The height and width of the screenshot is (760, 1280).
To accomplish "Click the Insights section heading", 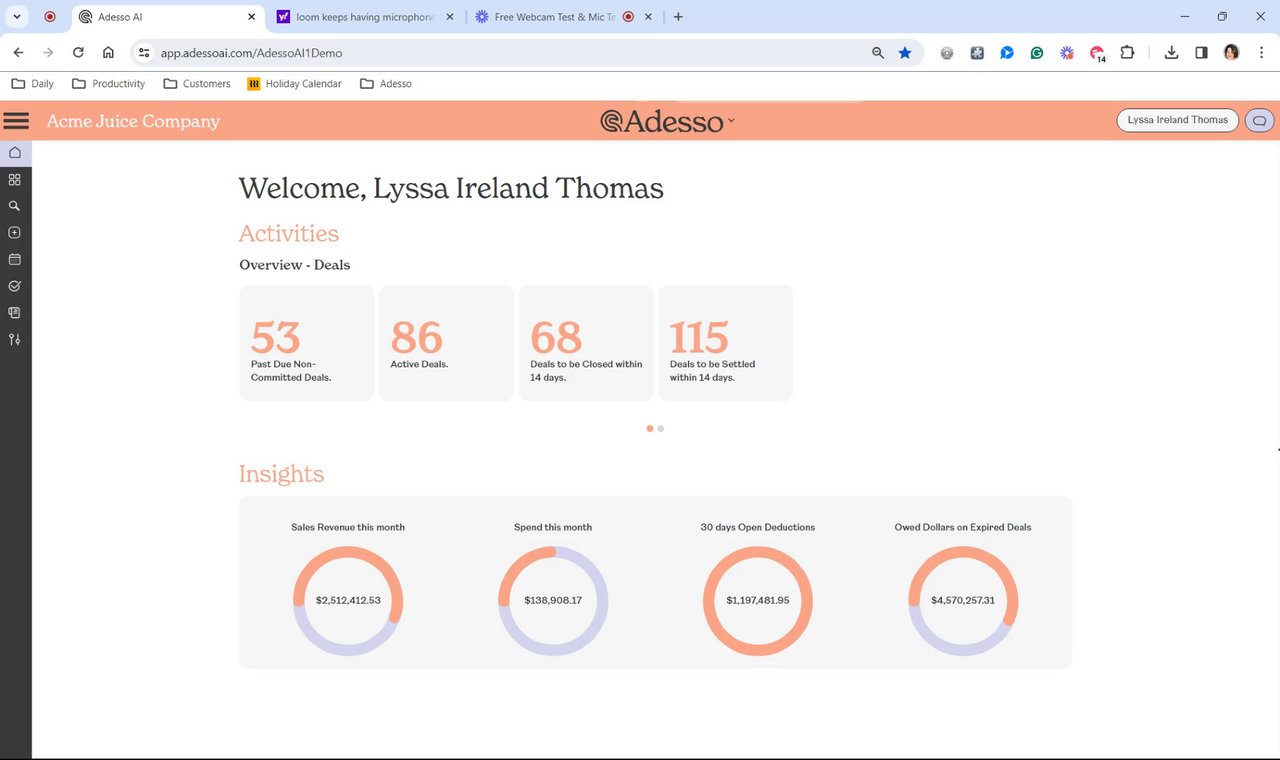I will pyautogui.click(x=281, y=474).
